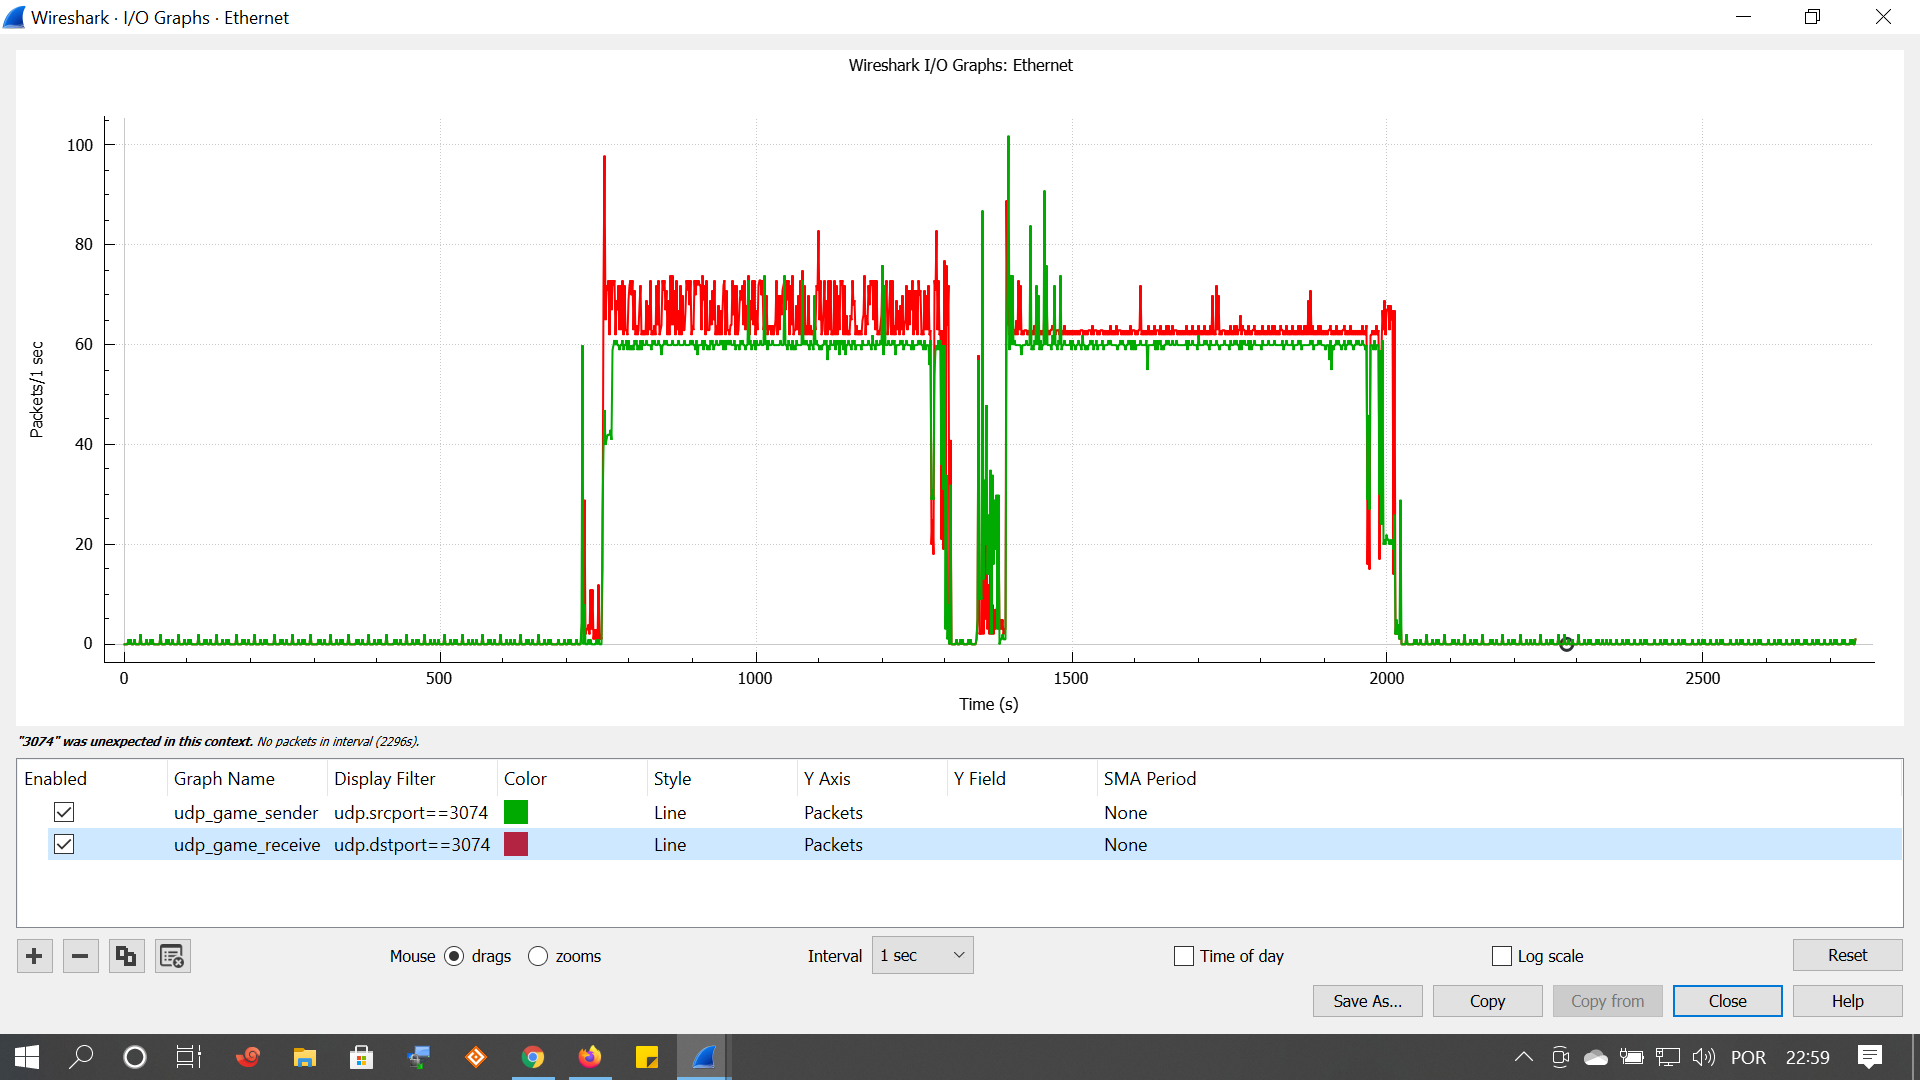Open the taskbar search icon
The image size is (1920, 1080).
(81, 1057)
